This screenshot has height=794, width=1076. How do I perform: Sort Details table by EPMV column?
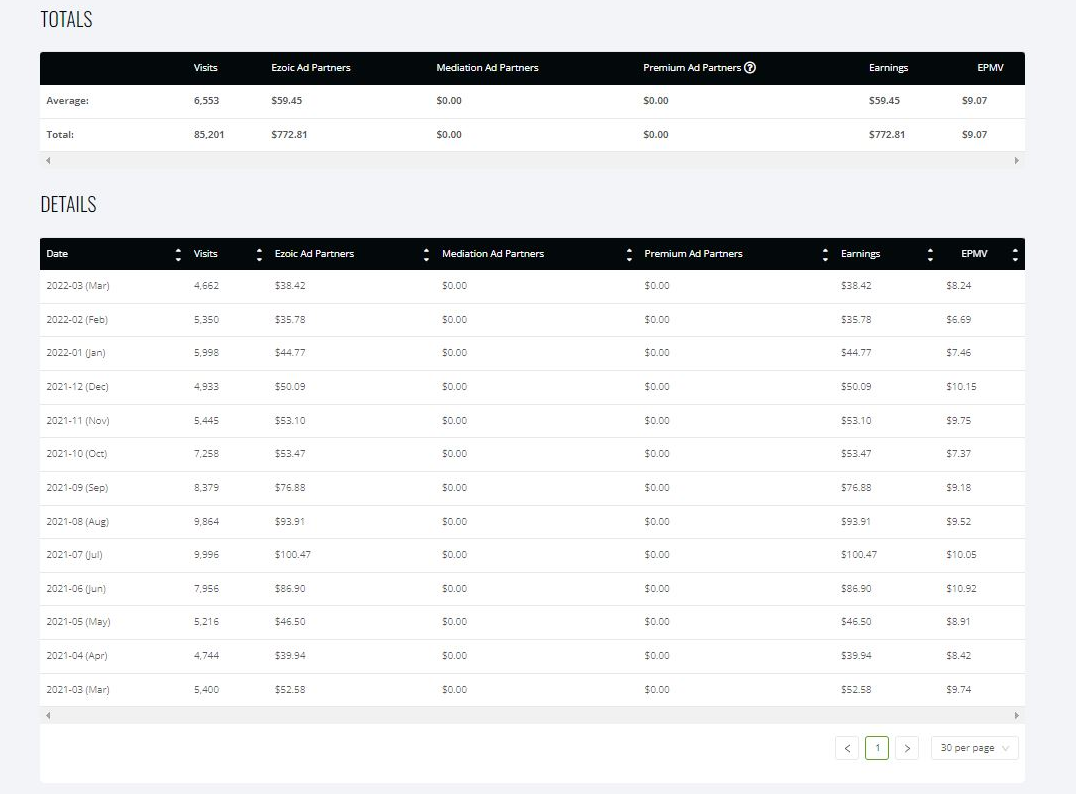pos(1015,255)
